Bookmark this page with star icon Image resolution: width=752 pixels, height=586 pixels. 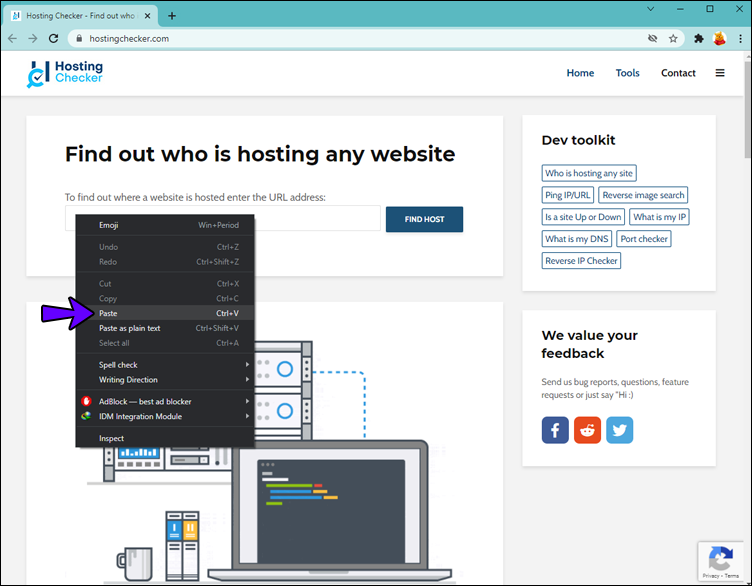pos(673,38)
